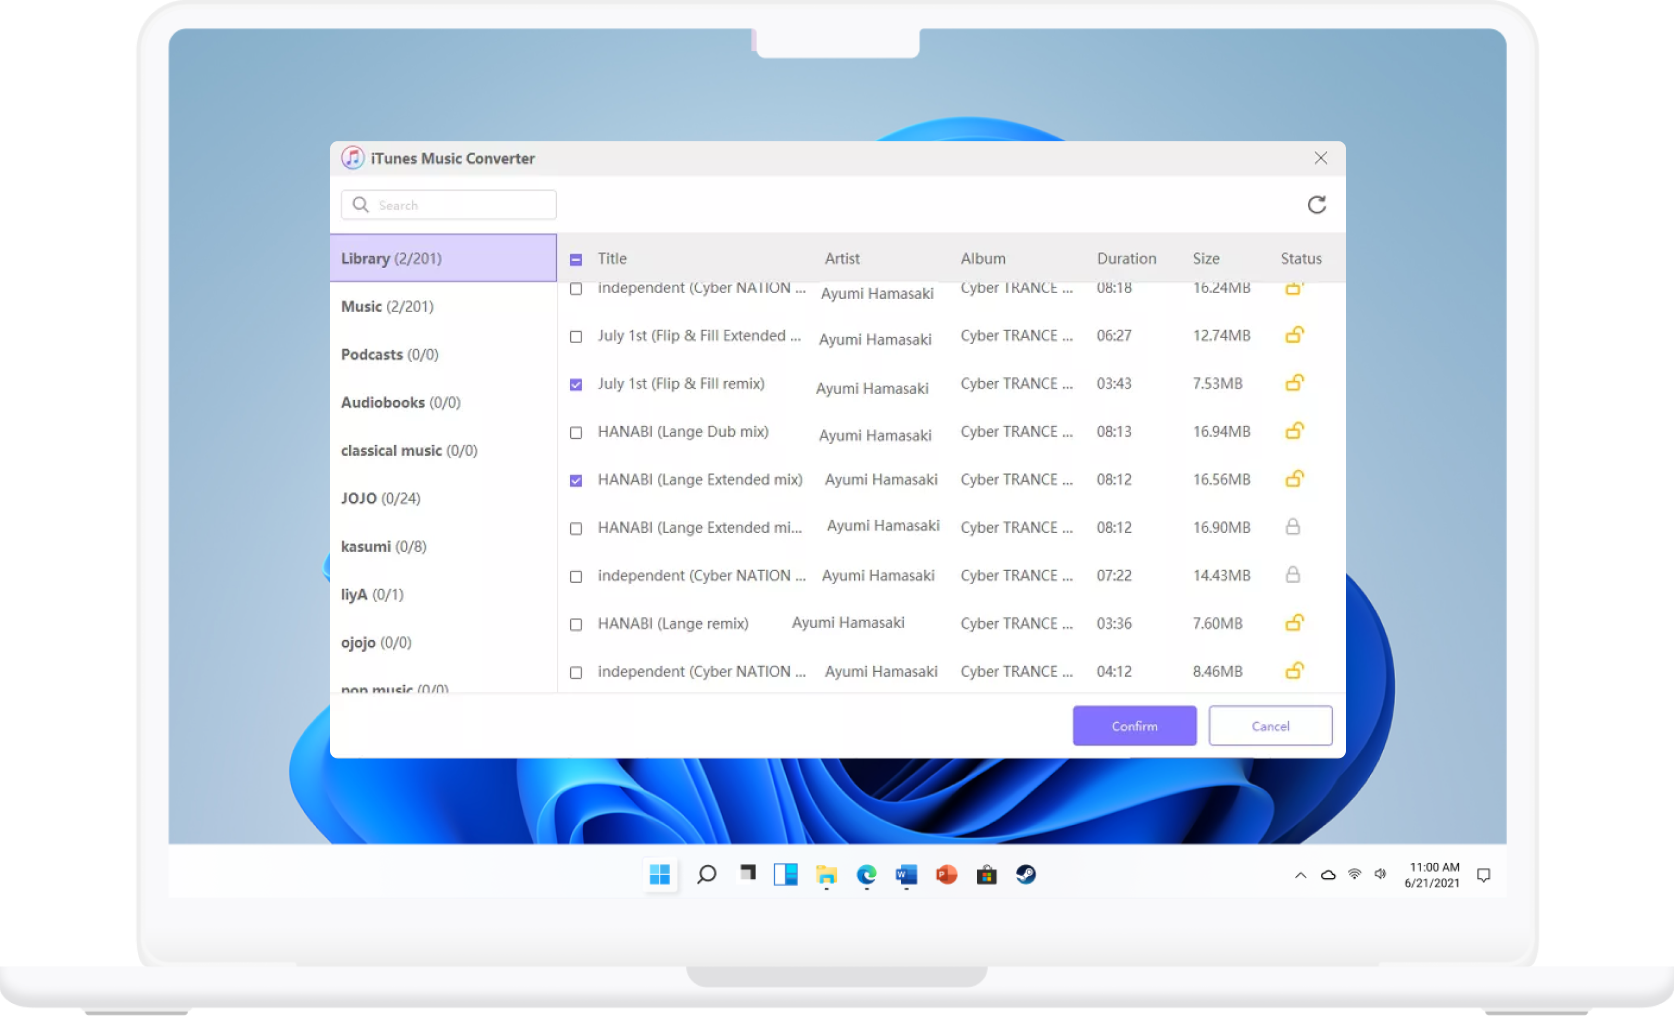Screen dimensions: 1674x1016
Task: Open taskbar search
Action: [707, 875]
